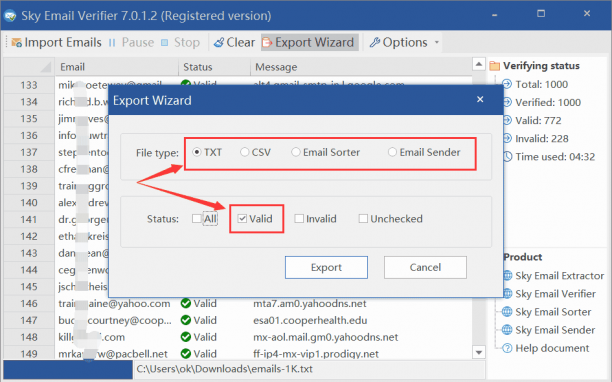Select row number 136
612x382 pixels.
(x=29, y=135)
